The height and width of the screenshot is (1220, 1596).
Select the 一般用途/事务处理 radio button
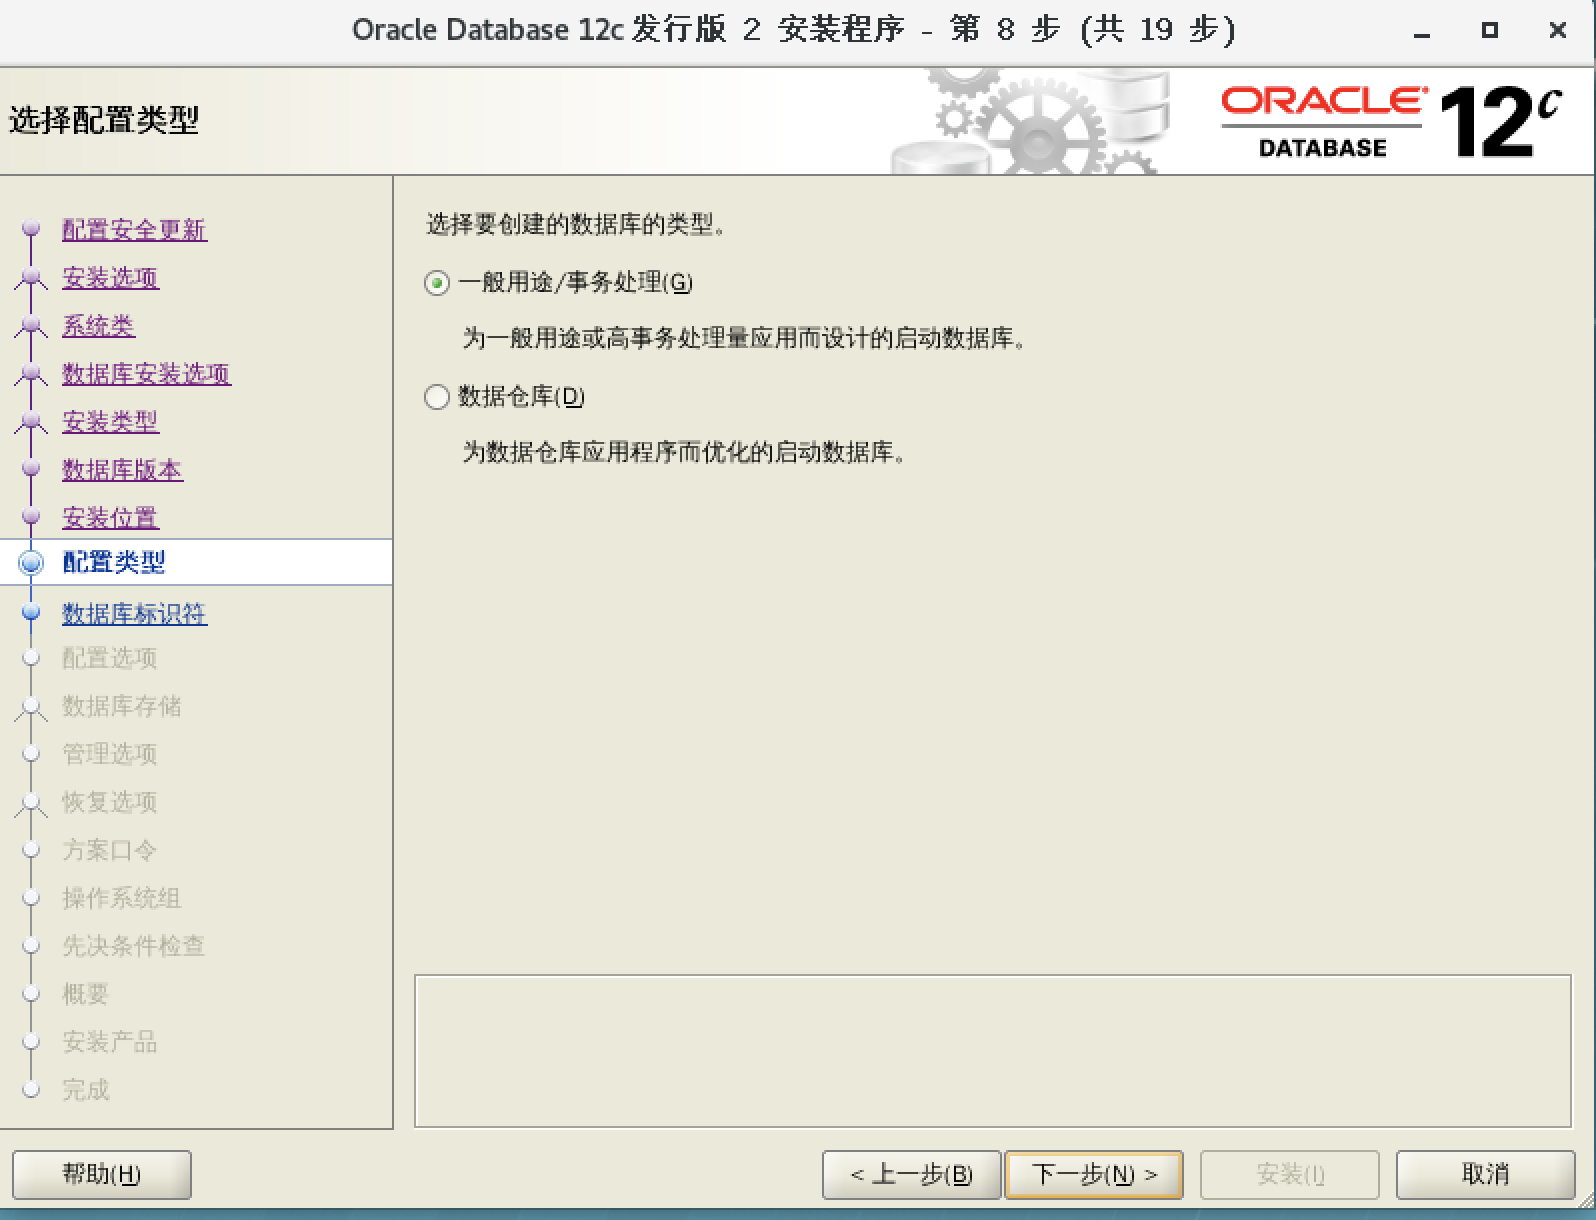[437, 283]
